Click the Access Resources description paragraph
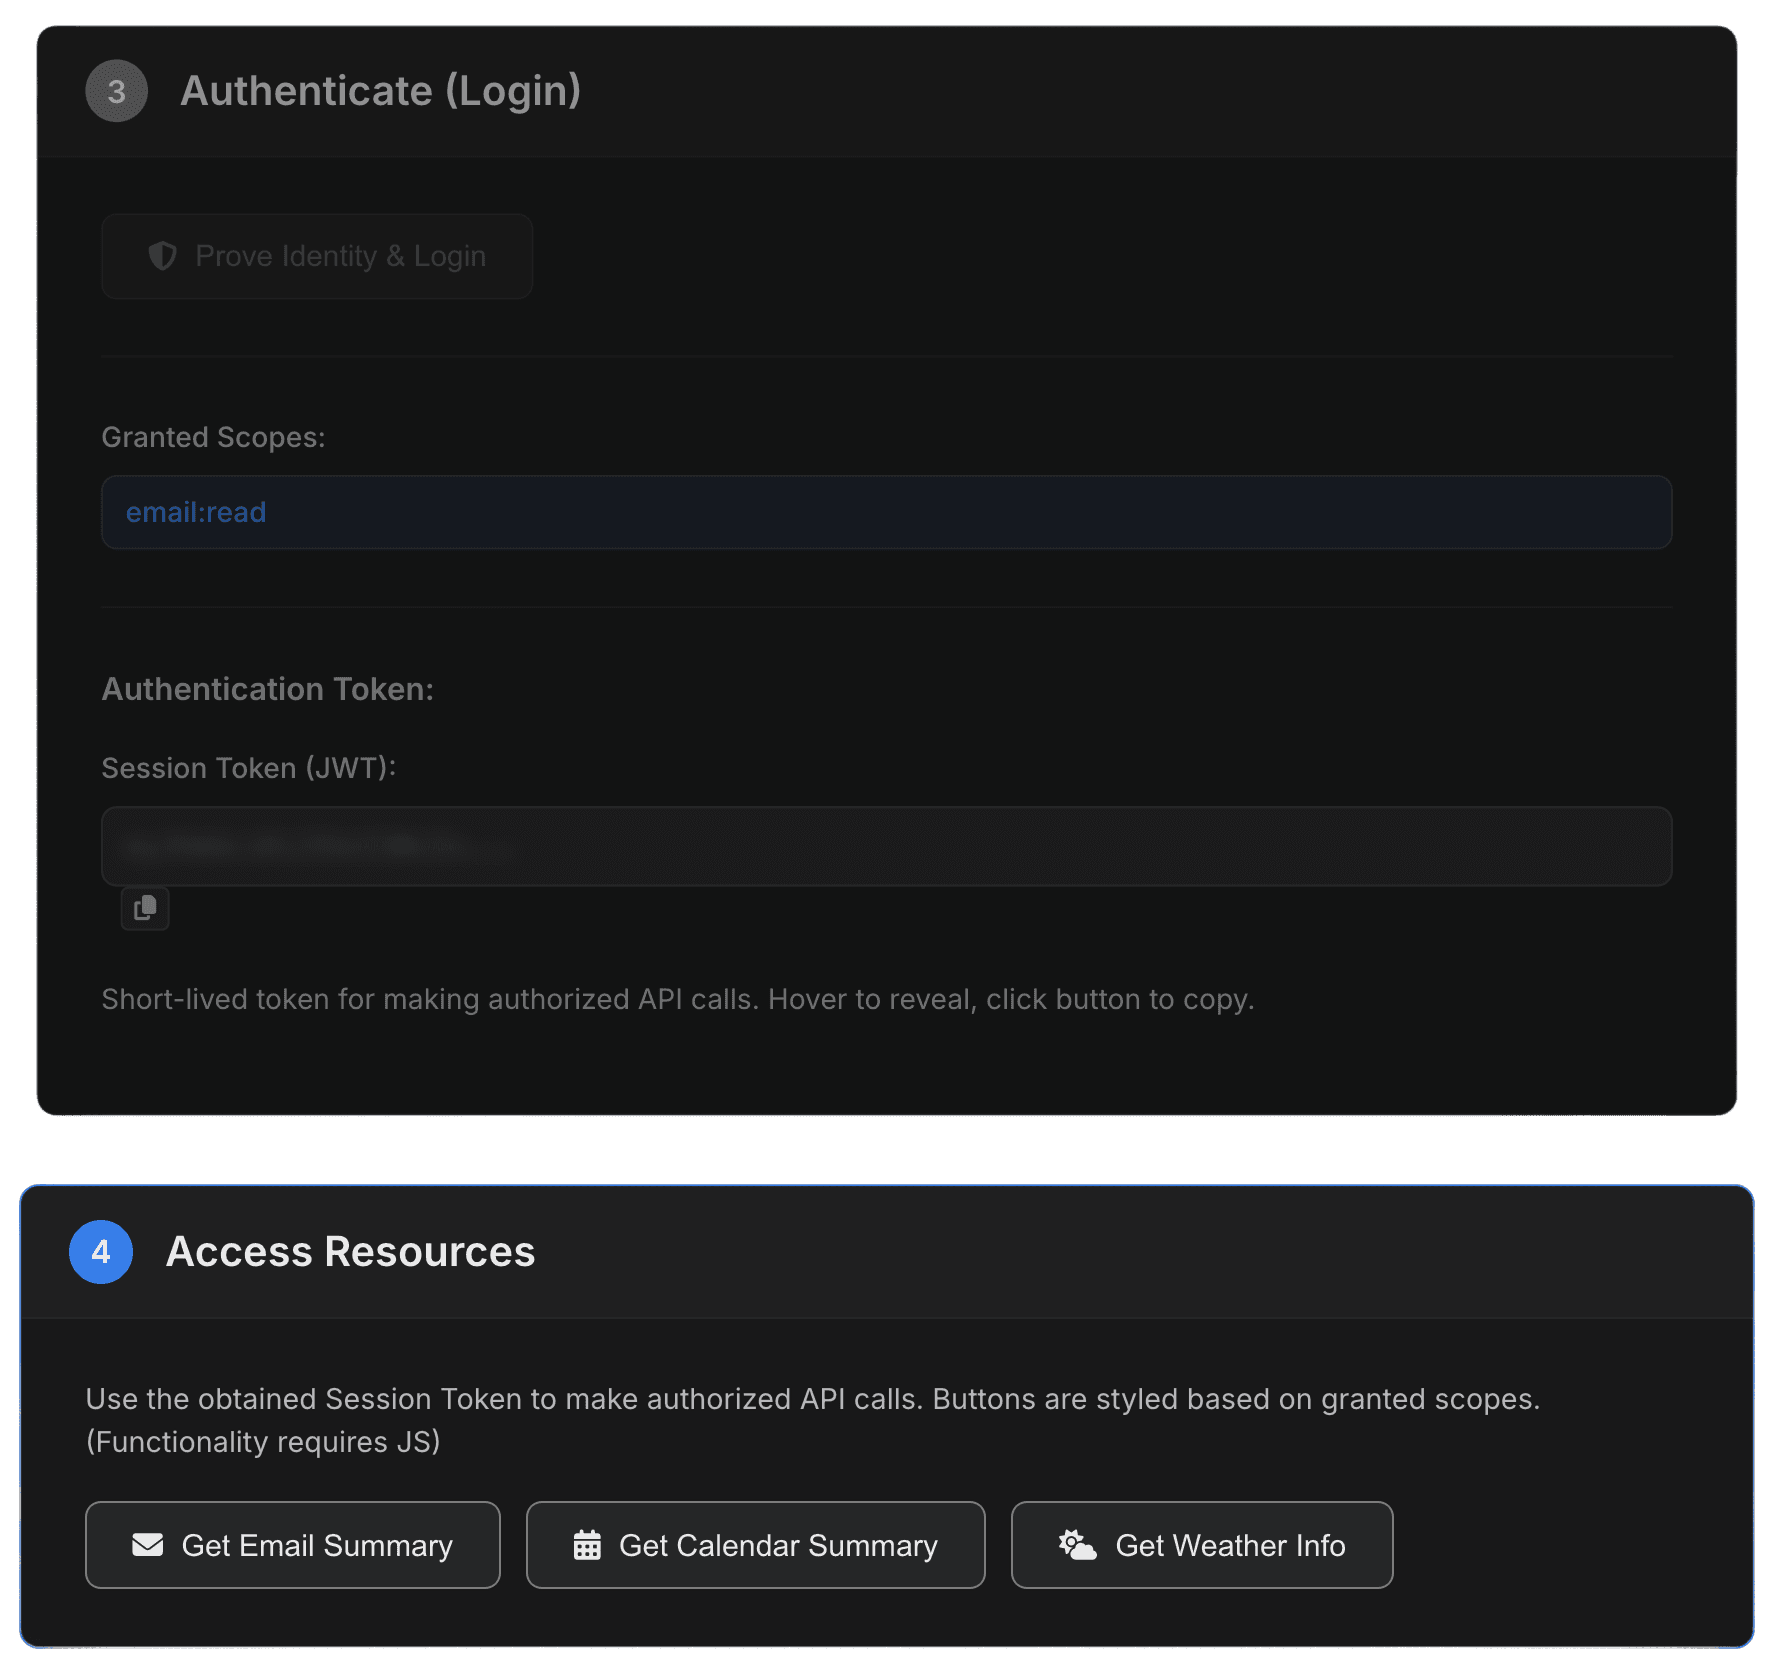This screenshot has width=1772, height=1672. [813, 1420]
